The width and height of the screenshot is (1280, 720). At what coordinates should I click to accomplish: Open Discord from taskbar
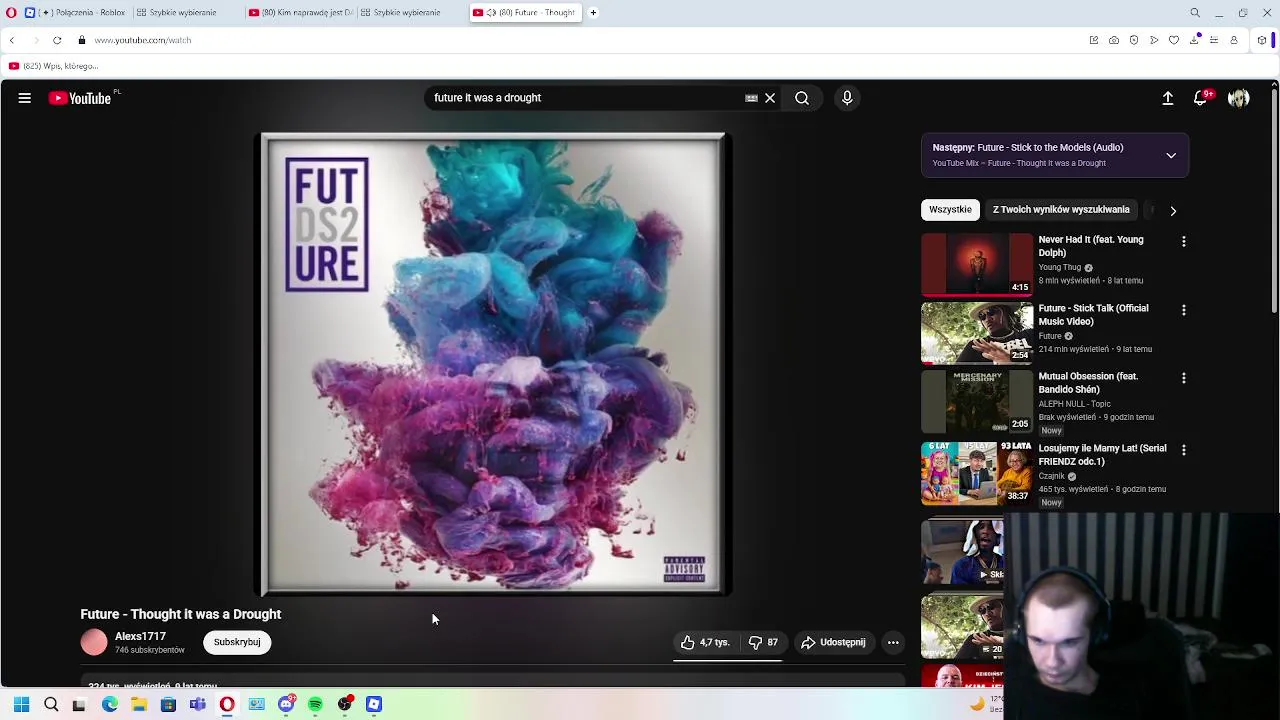pyautogui.click(x=286, y=704)
